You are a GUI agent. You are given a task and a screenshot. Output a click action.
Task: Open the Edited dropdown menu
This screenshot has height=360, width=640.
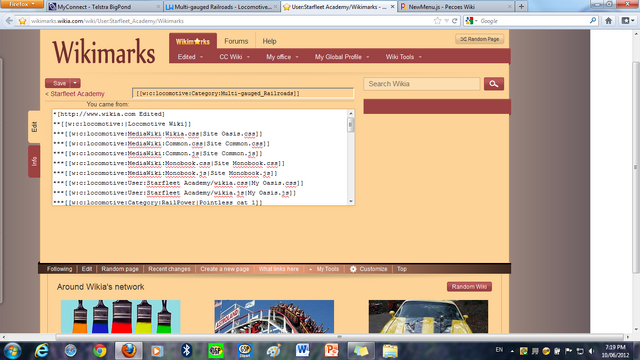pyautogui.click(x=190, y=57)
